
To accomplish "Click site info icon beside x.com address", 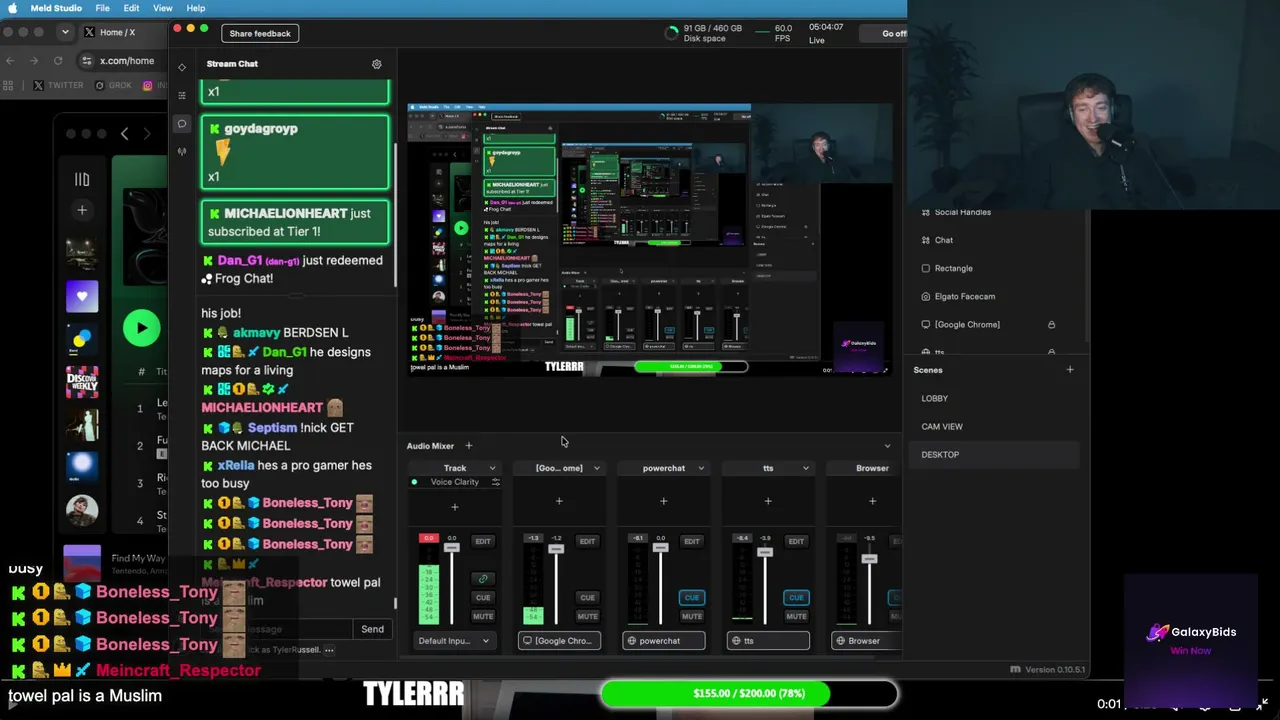I will pos(87,61).
